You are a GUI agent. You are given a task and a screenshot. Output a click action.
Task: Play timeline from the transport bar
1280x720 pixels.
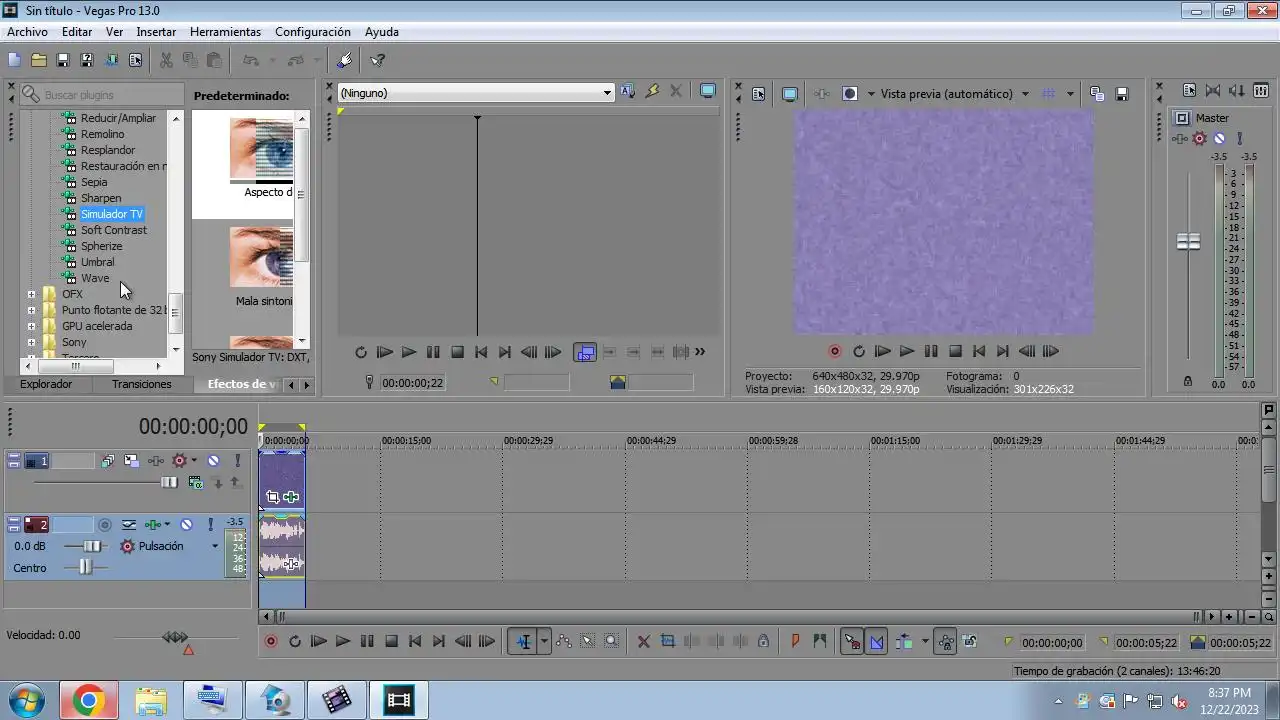pos(343,642)
